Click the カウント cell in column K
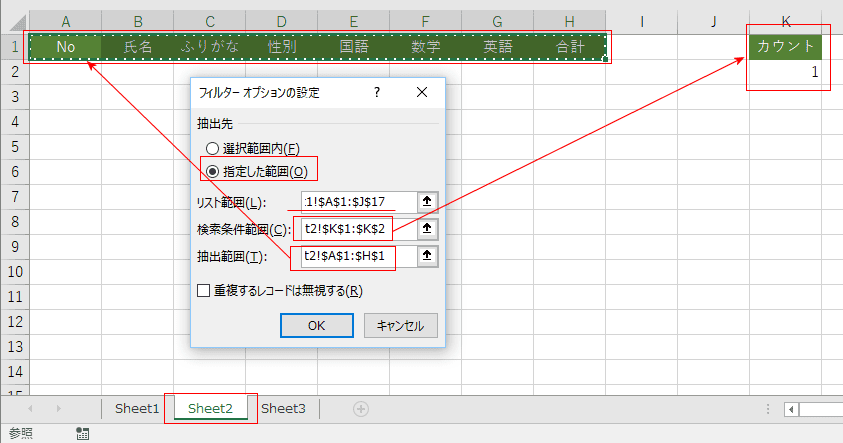The height and width of the screenshot is (443, 843). click(785, 47)
